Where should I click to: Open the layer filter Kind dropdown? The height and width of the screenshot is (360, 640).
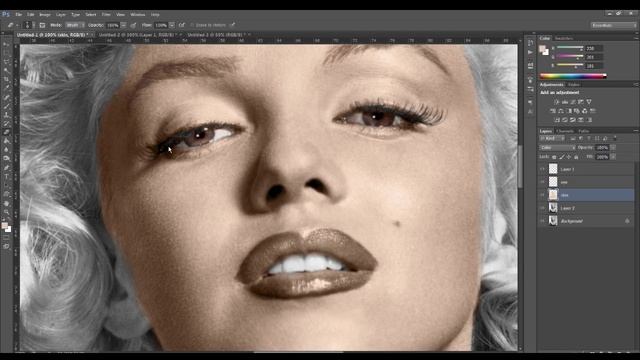point(552,138)
